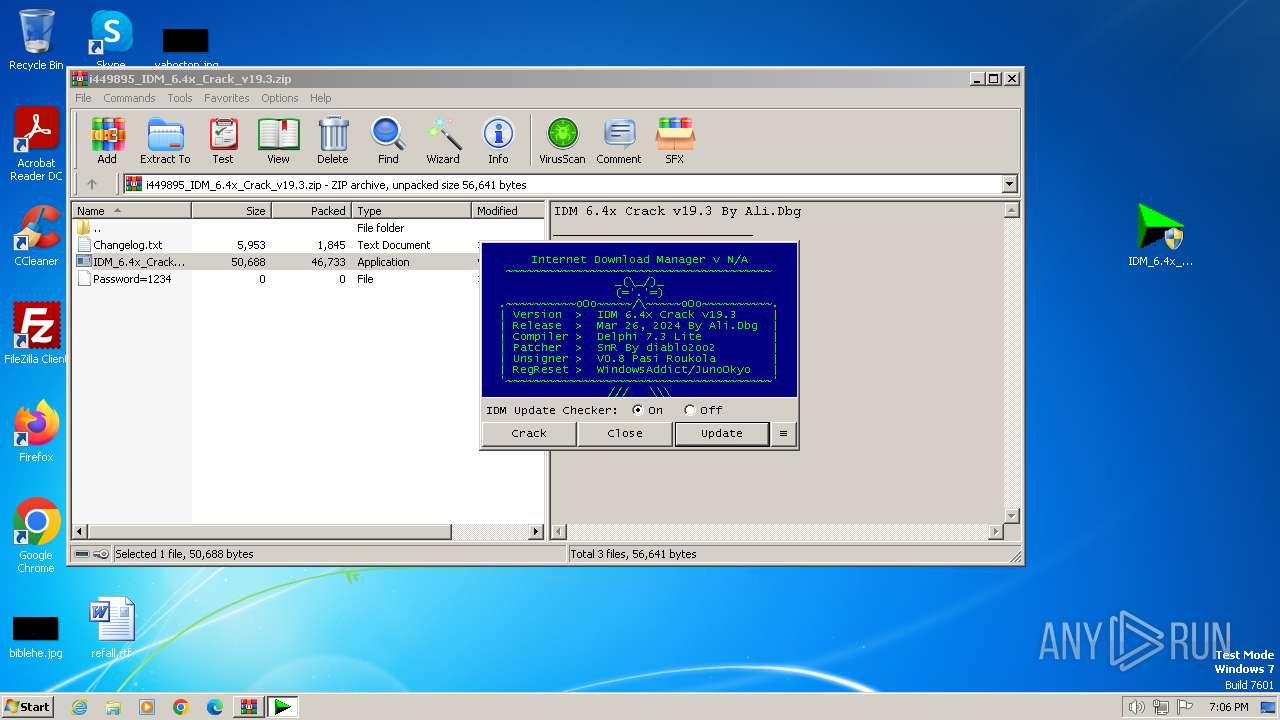This screenshot has height=720, width=1280.
Task: Click the clock showing 7:06 PM
Action: pos(1228,707)
